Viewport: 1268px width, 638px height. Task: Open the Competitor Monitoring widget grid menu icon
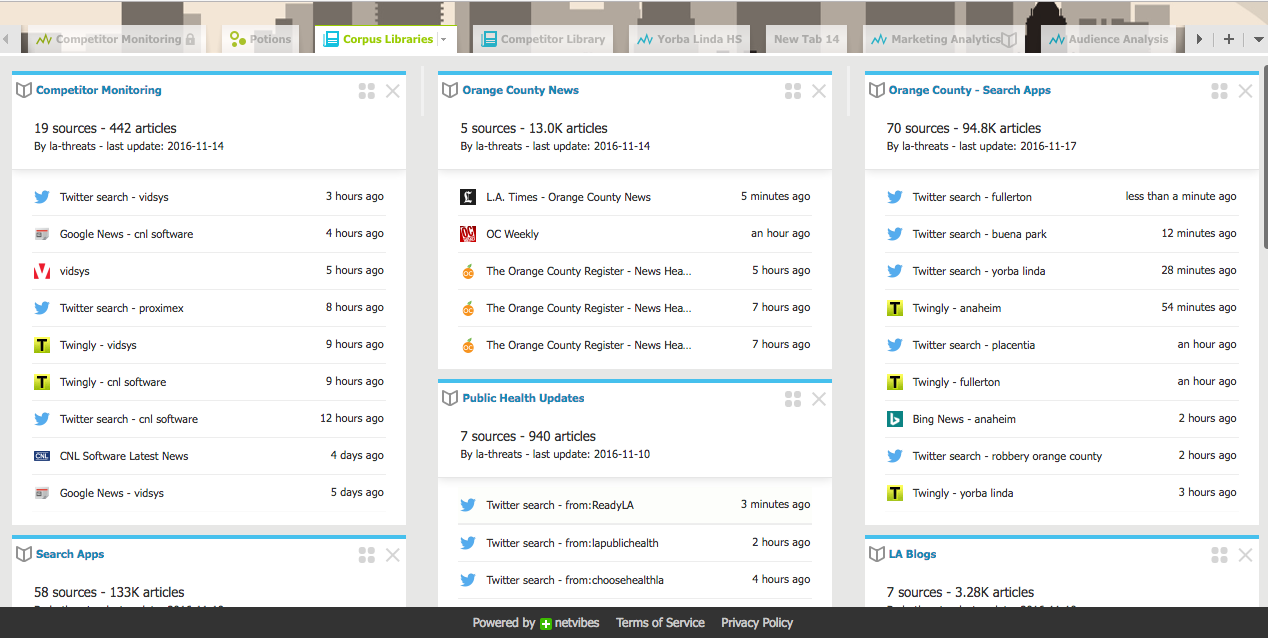coord(366,91)
